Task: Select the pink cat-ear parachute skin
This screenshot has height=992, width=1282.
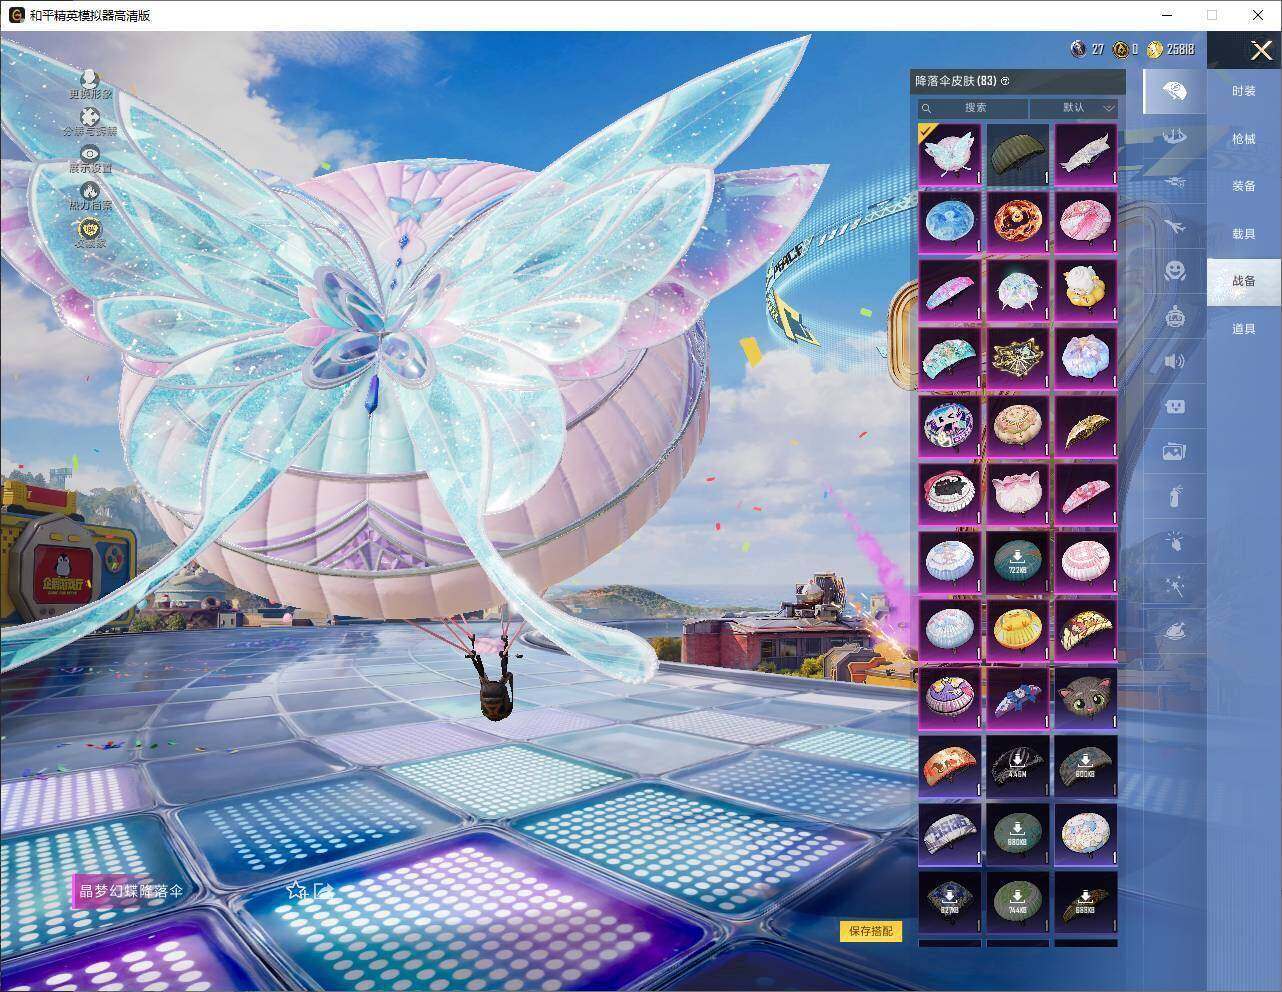Action: click(x=1018, y=495)
